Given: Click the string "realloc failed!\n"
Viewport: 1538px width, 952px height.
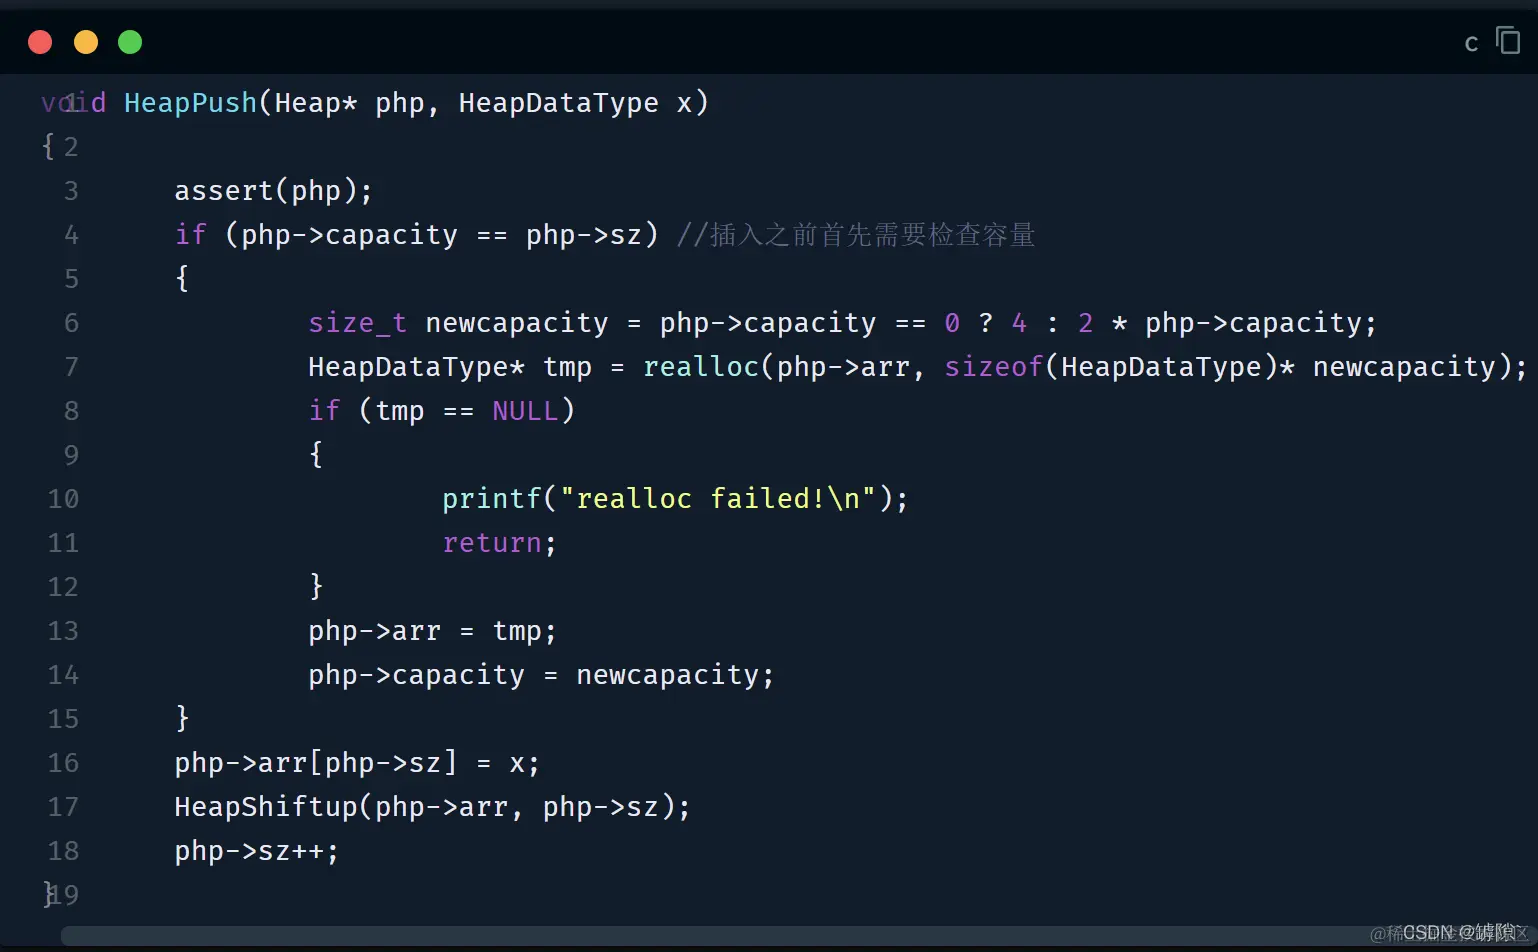Looking at the screenshot, I should 718,499.
